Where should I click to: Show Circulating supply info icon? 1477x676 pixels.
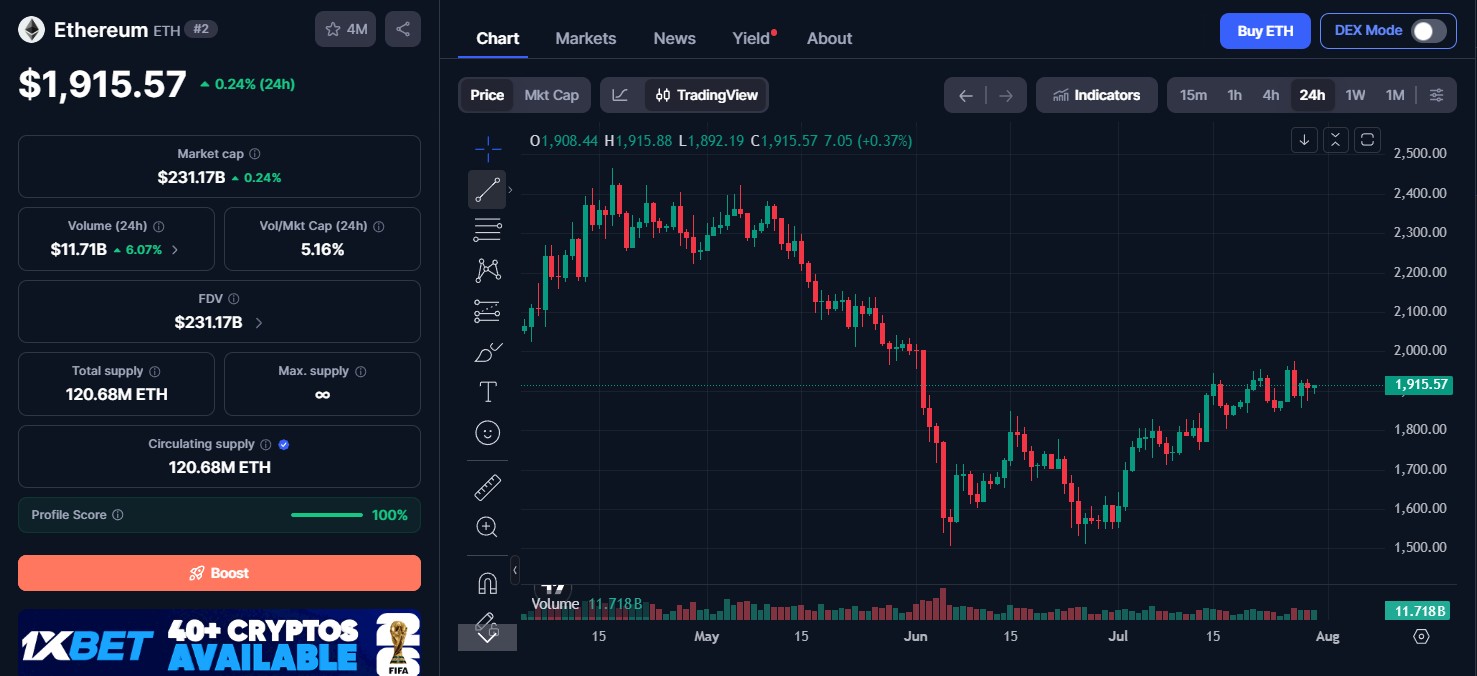point(265,444)
